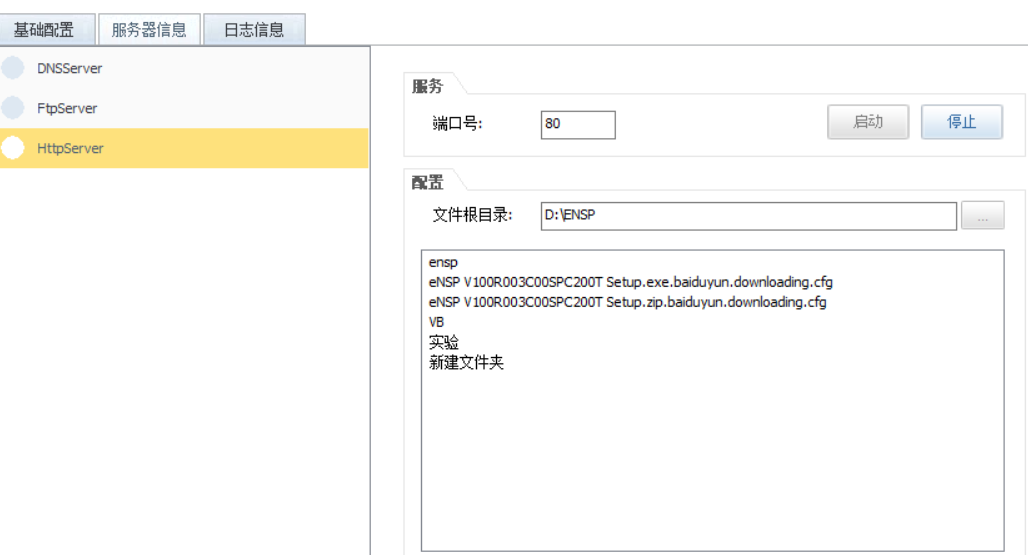Click the 启动 button
Image resolution: width=1028 pixels, height=555 pixels.
[x=868, y=122]
